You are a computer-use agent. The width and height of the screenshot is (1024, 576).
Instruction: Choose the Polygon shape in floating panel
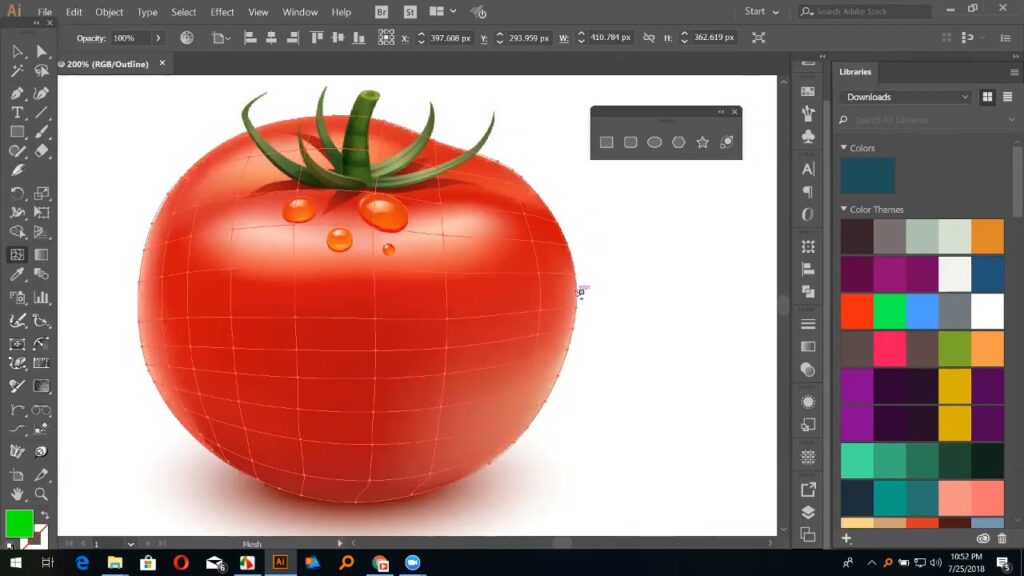click(679, 142)
